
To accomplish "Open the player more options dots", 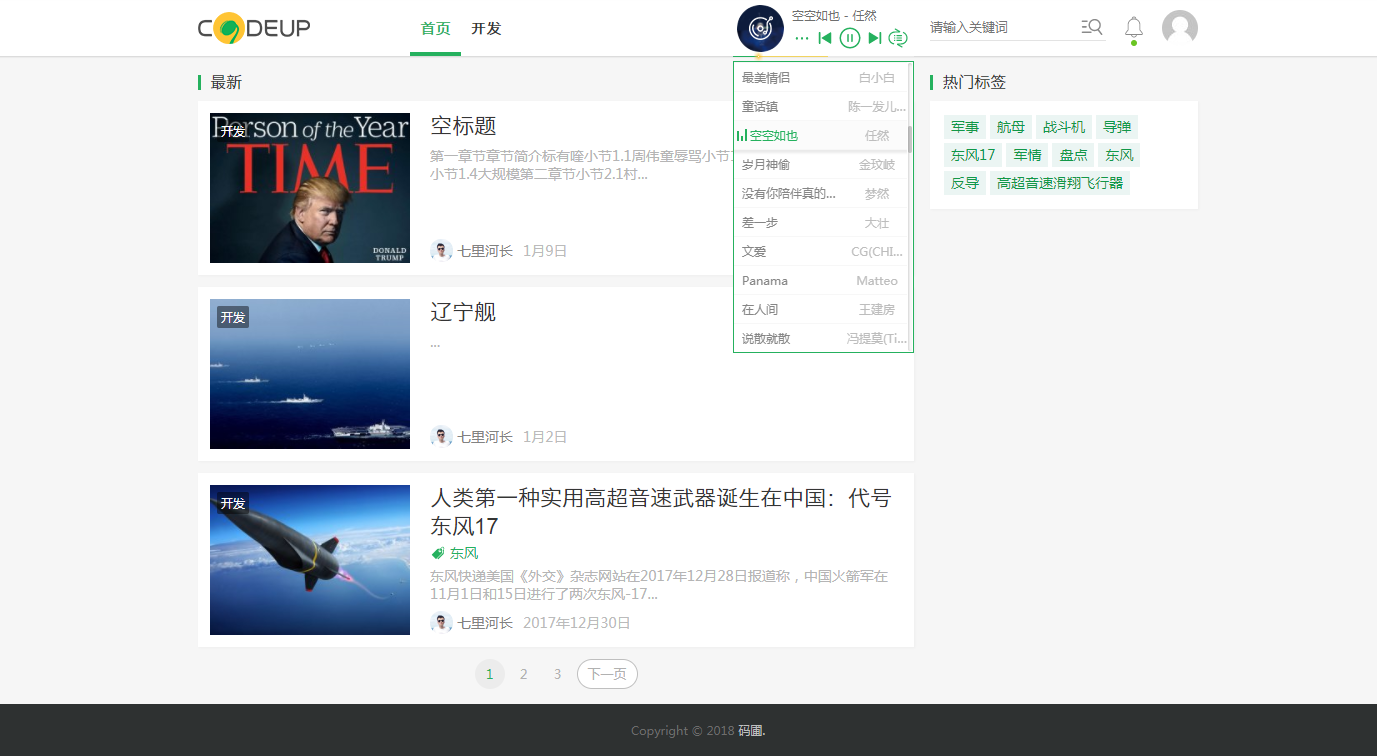I will (802, 38).
